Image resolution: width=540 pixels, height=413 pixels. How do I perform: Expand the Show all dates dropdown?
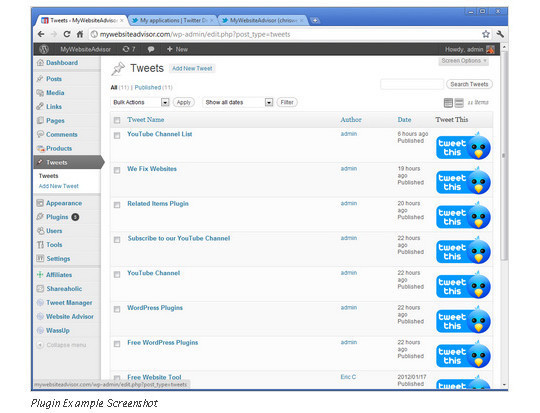[x=238, y=102]
